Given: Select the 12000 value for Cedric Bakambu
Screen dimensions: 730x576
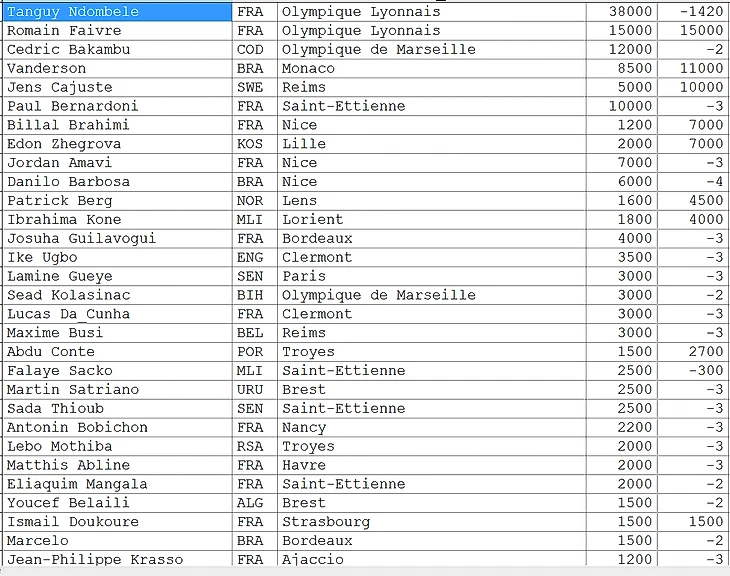Looking at the screenshot, I should [622, 49].
